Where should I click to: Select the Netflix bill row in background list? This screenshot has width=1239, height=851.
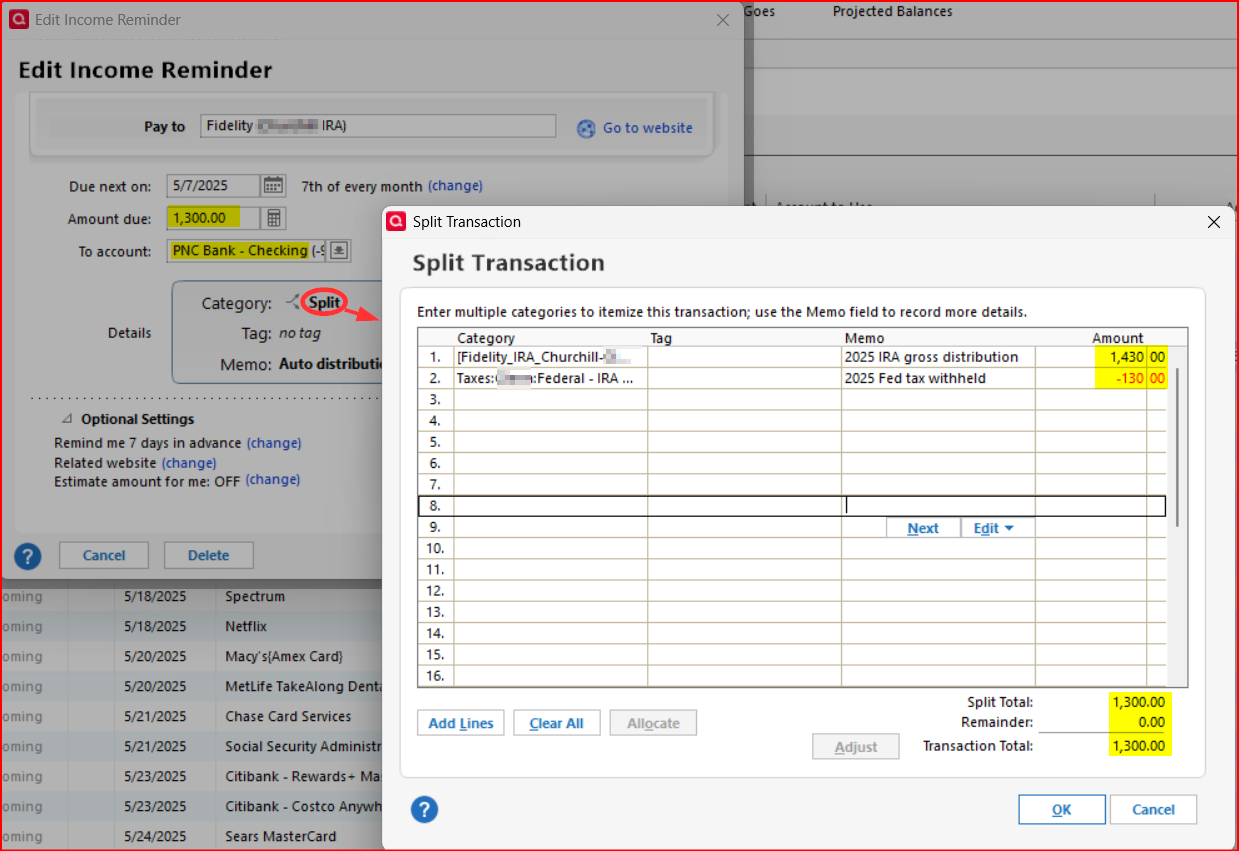click(191, 627)
